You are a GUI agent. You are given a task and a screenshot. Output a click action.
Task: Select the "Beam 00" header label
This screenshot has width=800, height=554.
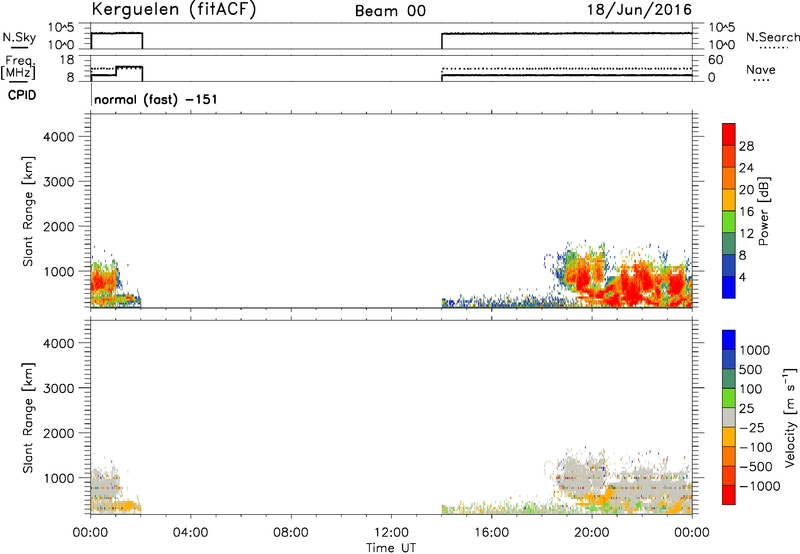(390, 11)
